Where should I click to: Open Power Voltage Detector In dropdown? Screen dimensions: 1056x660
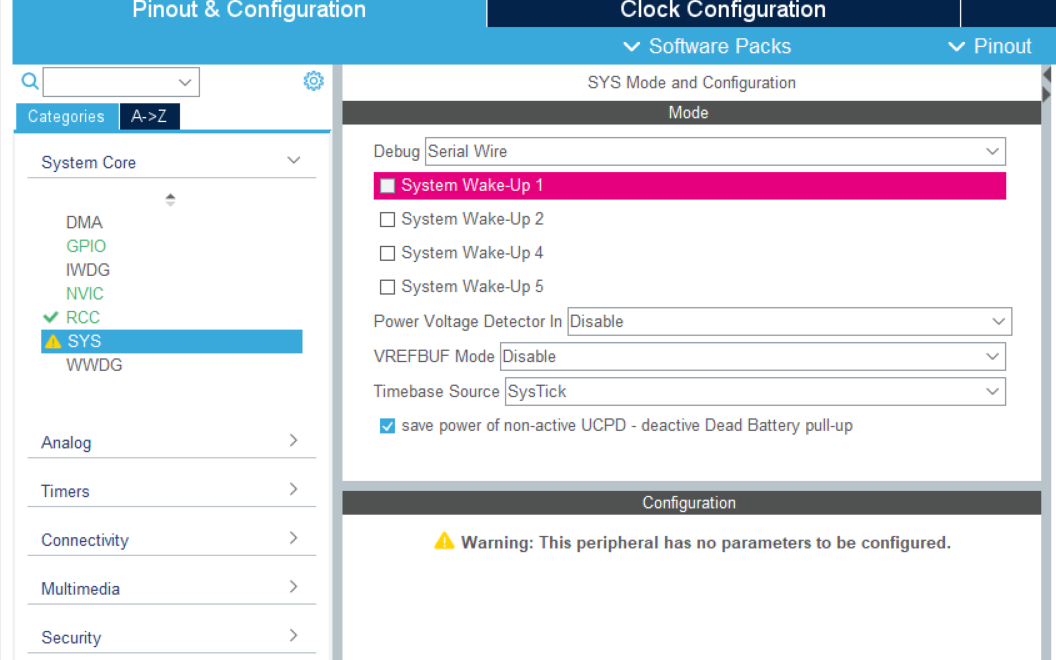pos(789,321)
